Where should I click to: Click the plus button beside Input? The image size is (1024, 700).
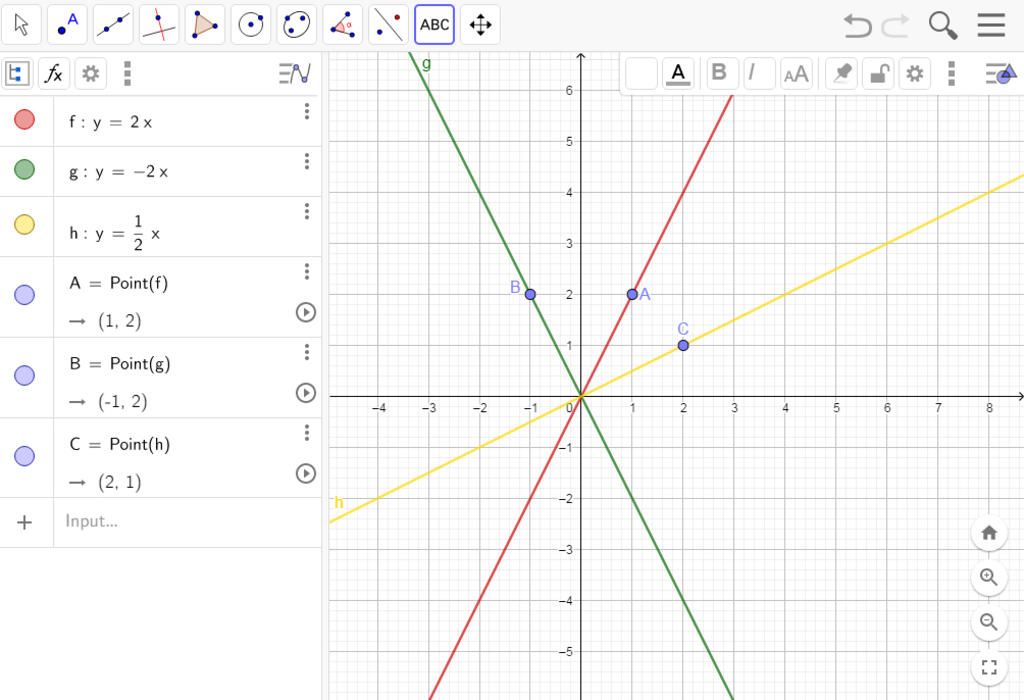(24, 522)
